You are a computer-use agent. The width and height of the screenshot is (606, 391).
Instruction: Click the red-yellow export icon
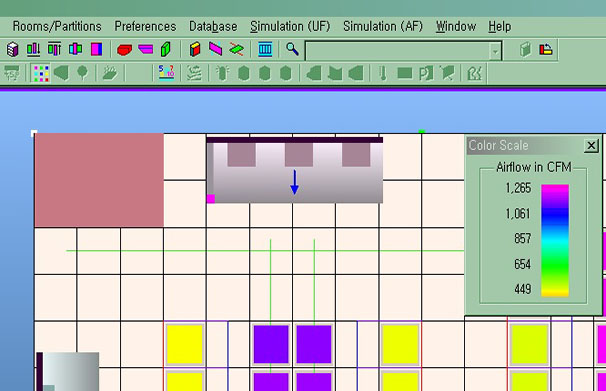pyautogui.click(x=546, y=49)
